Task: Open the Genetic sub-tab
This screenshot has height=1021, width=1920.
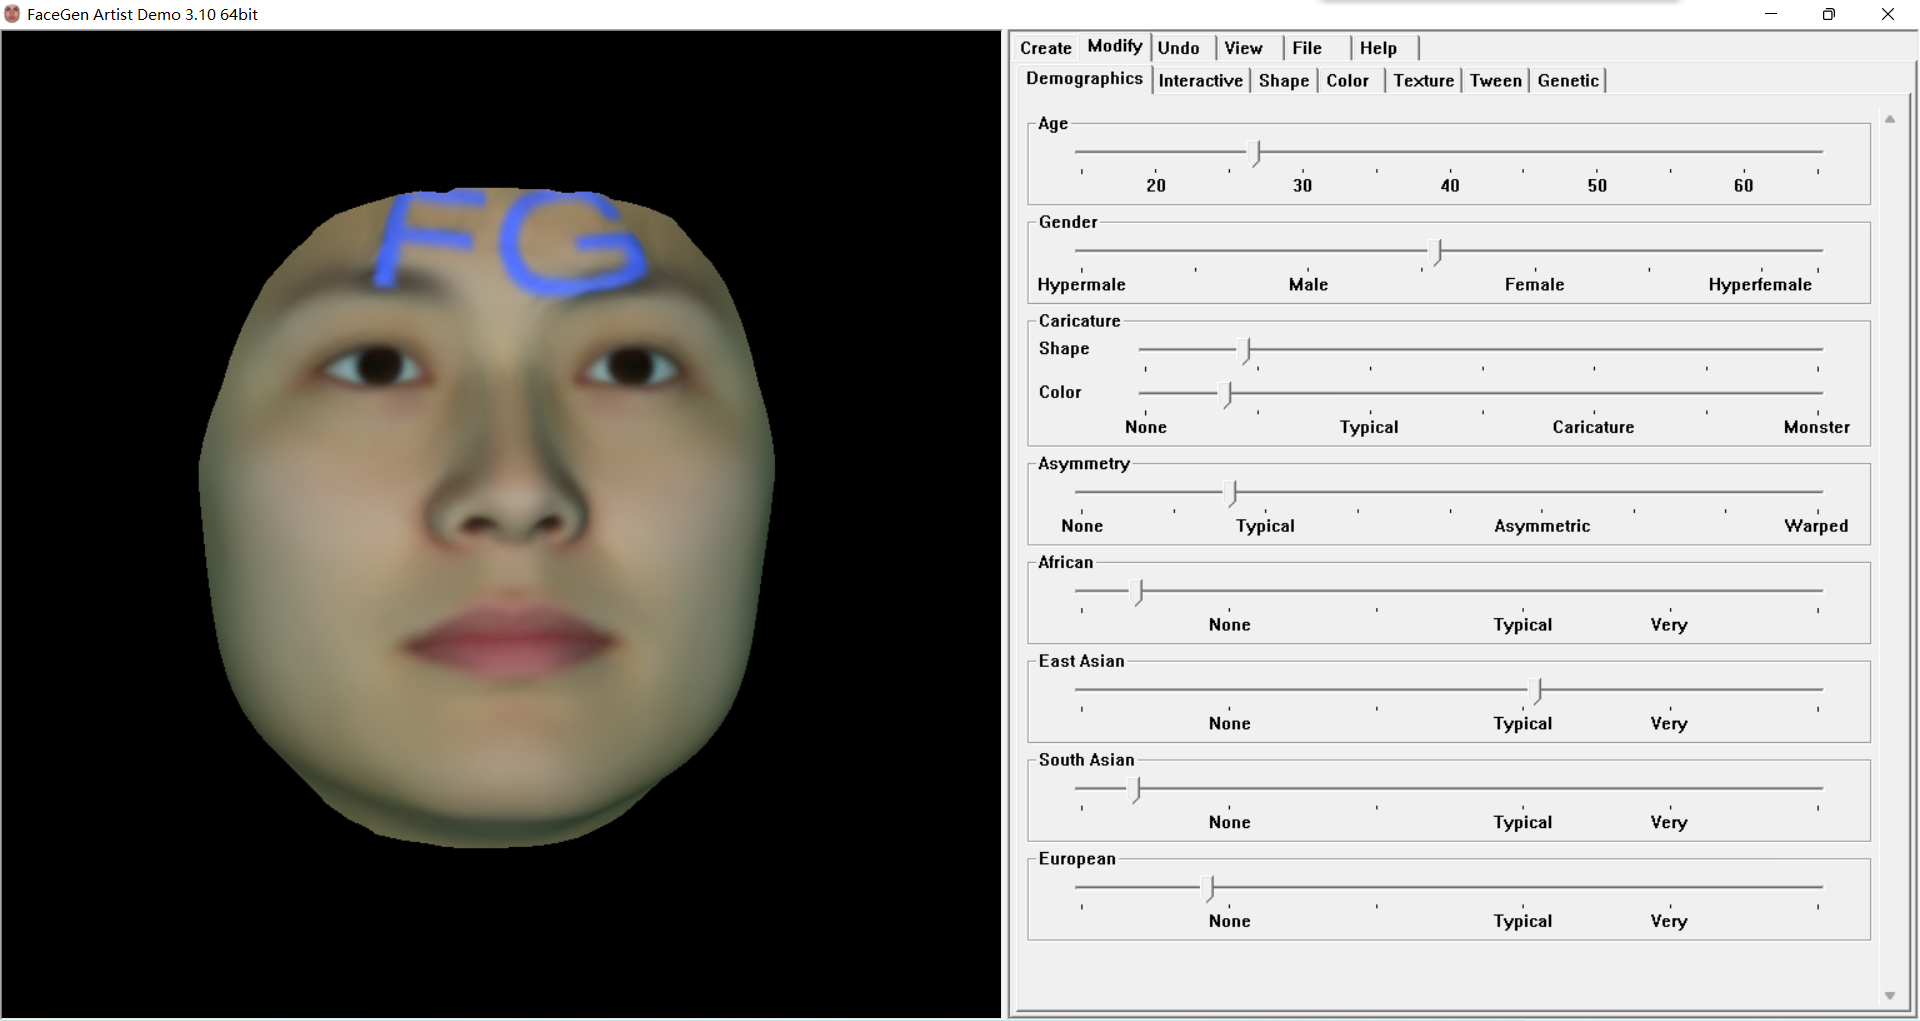Action: tap(1568, 81)
